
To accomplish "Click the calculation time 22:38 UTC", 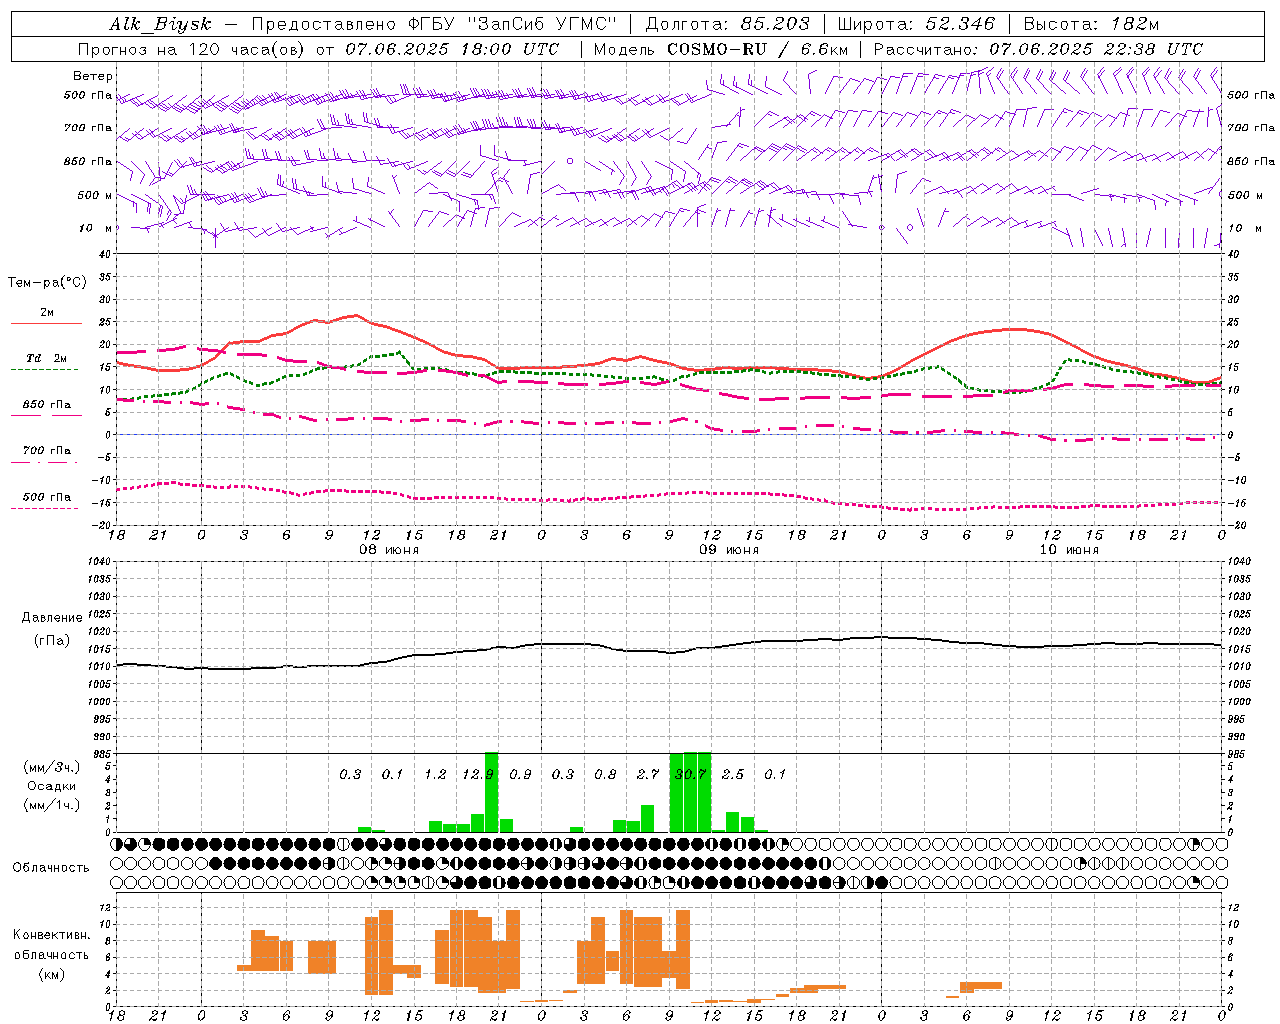I will pos(1155,49).
